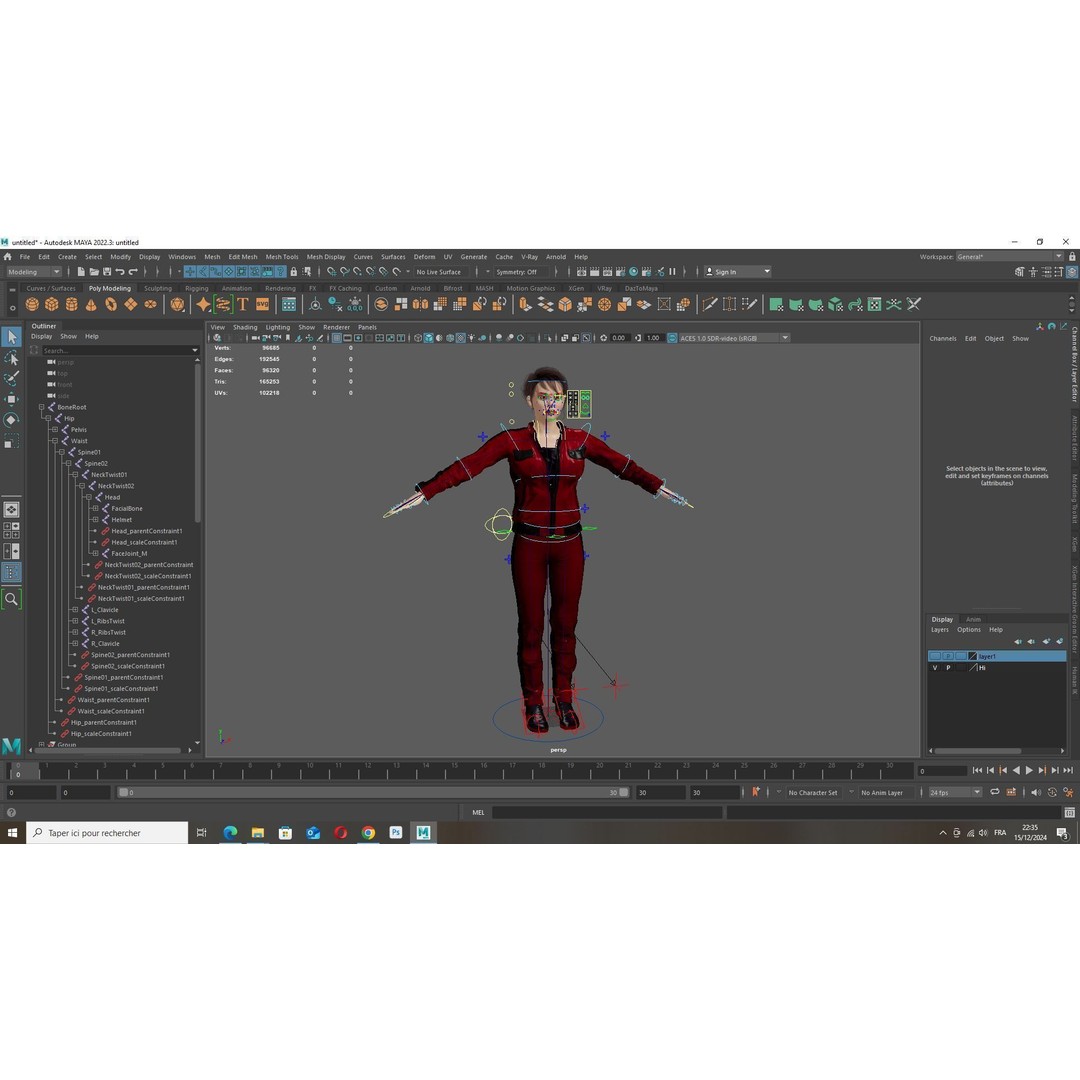Image resolution: width=1080 pixels, height=1080 pixels.
Task: Expand the L_Clavicle node in Outliner
Action: pyautogui.click(x=75, y=610)
